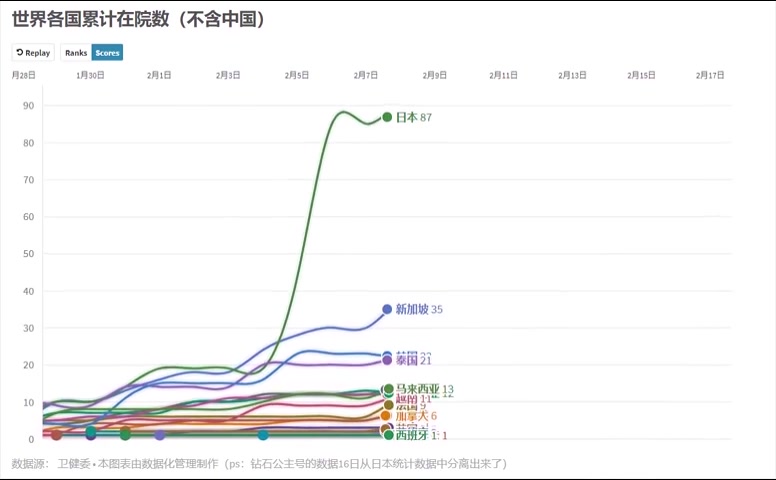776x480 pixels.
Task: Click the 90 value on the y-axis
Action: click(28, 106)
